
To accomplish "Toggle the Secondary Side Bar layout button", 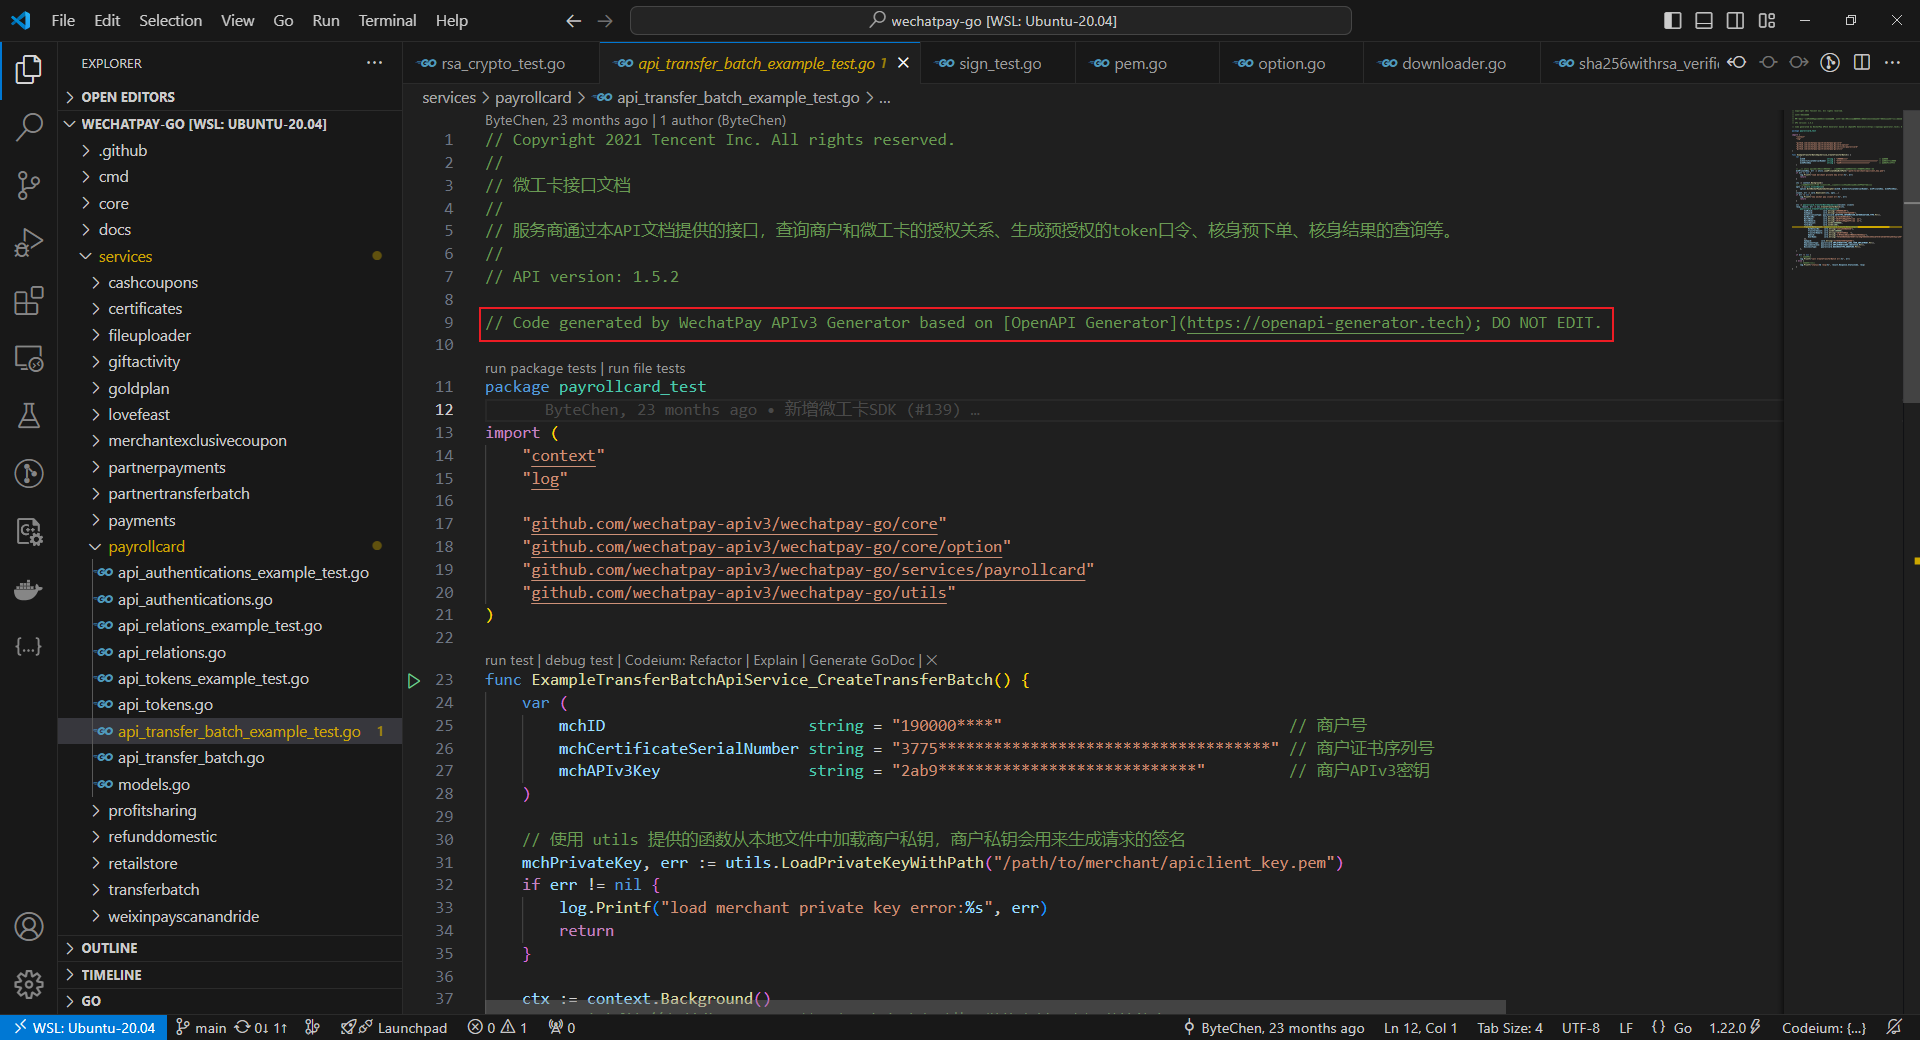I will (x=1735, y=20).
